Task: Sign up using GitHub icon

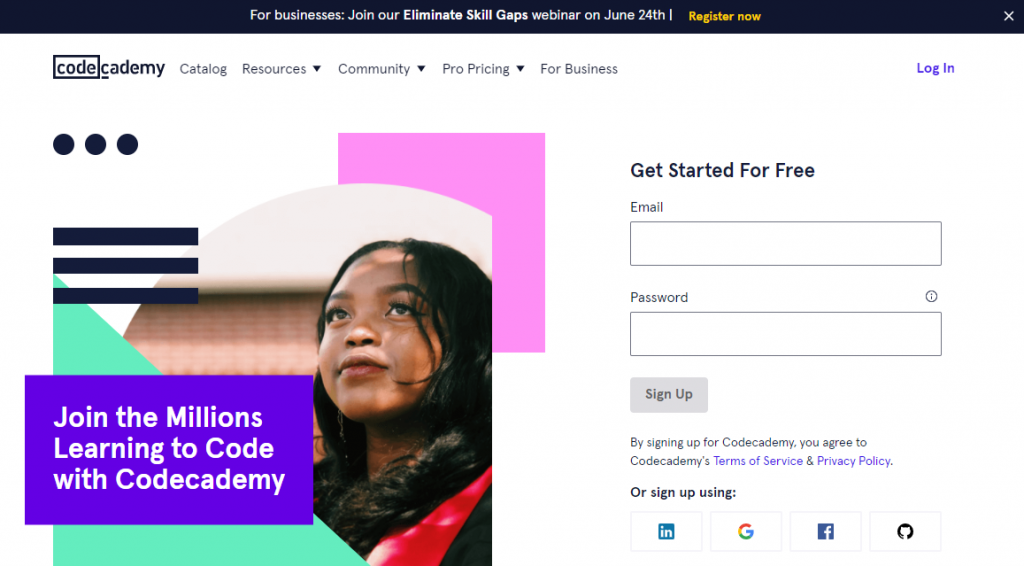Action: pyautogui.click(x=905, y=532)
